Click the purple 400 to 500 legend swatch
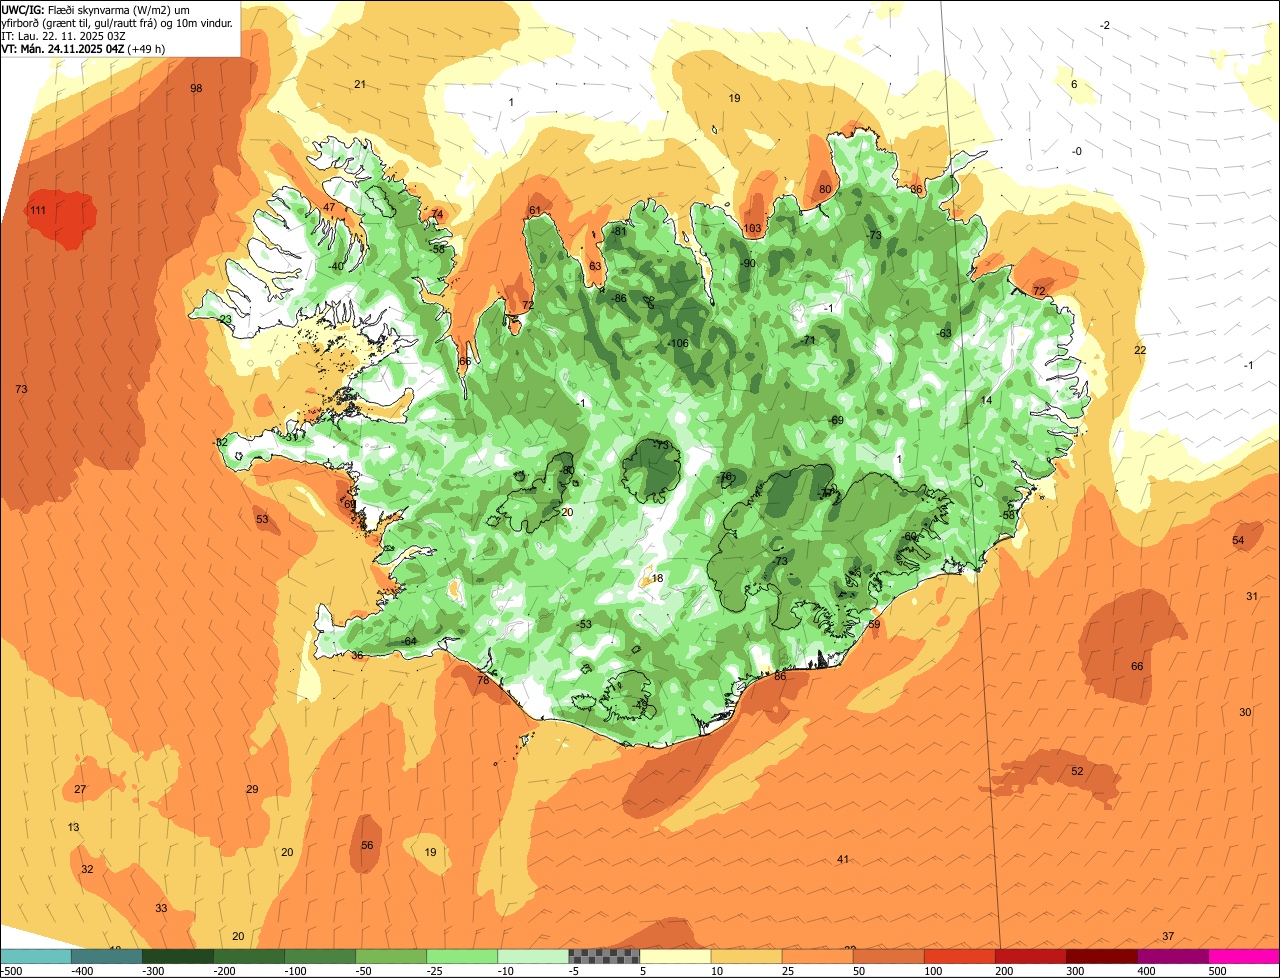The width and height of the screenshot is (1280, 978). pos(1173,956)
